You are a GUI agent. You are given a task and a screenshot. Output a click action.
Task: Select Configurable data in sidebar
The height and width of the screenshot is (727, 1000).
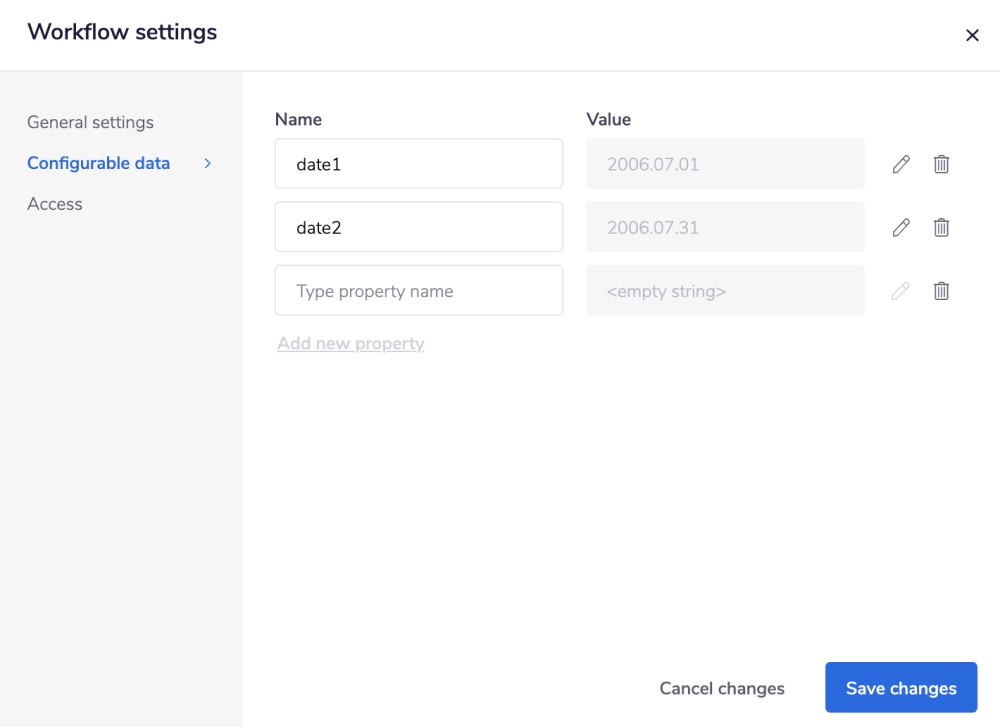point(98,163)
